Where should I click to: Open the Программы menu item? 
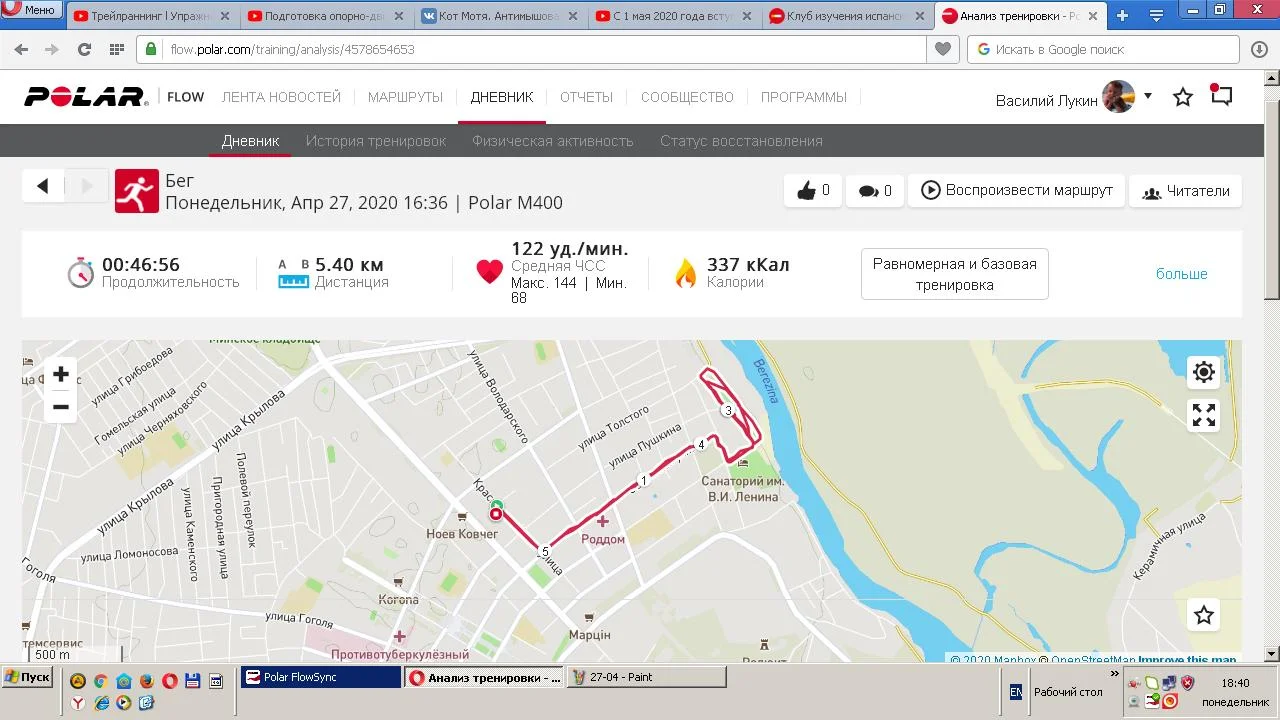click(804, 97)
